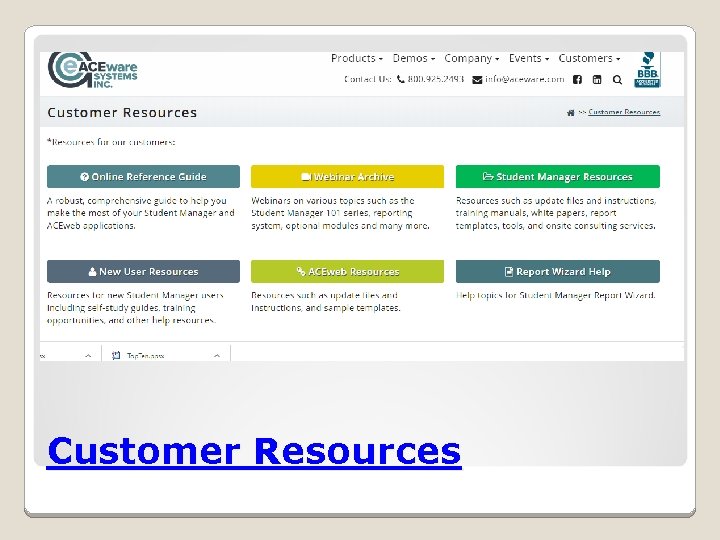This screenshot has height=540, width=720.
Task: Open the Report Wizard Help button
Action: click(557, 271)
